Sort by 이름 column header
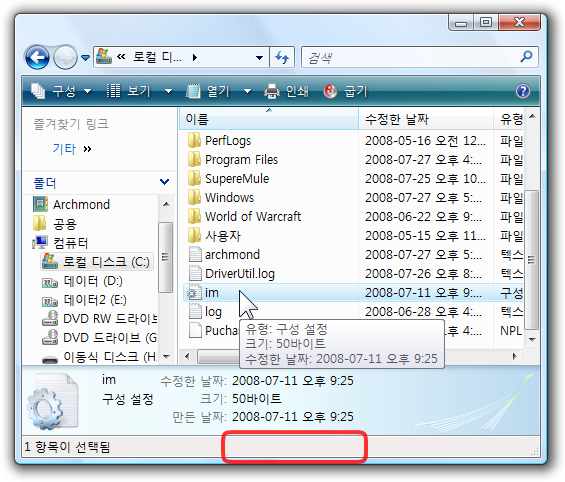Viewport: 565px width, 482px height. (x=269, y=119)
